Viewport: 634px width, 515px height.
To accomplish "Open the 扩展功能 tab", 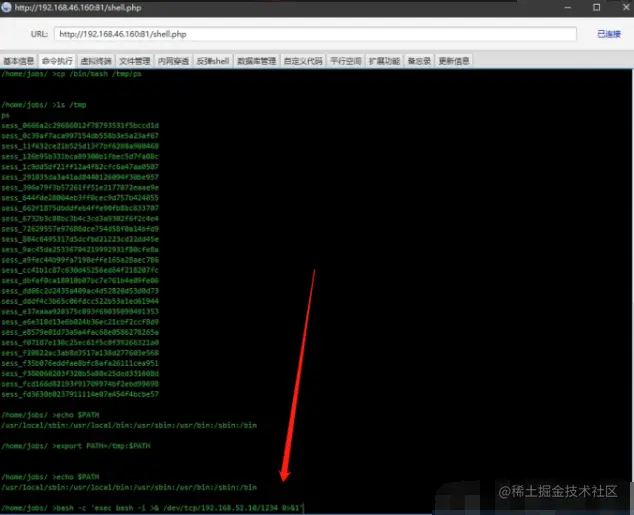I will tap(384, 61).
